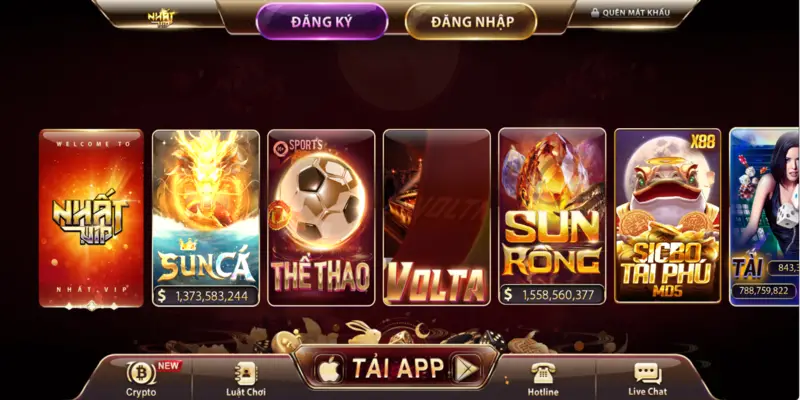
Task: Select the Sun Cá fishing game card
Action: pos(206,218)
